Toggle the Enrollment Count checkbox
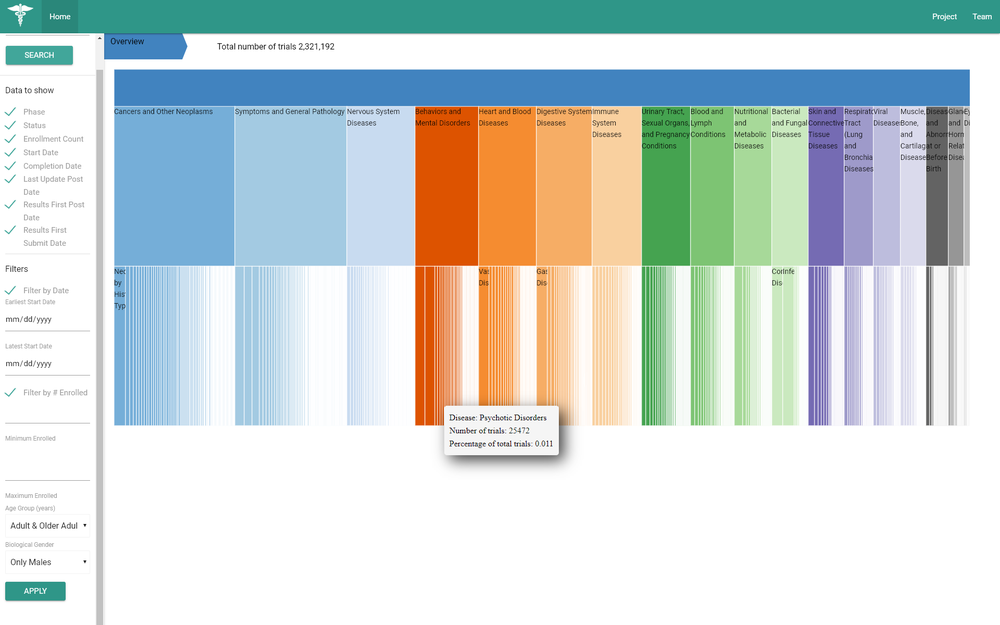Image resolution: width=1000 pixels, height=625 pixels. tap(11, 139)
